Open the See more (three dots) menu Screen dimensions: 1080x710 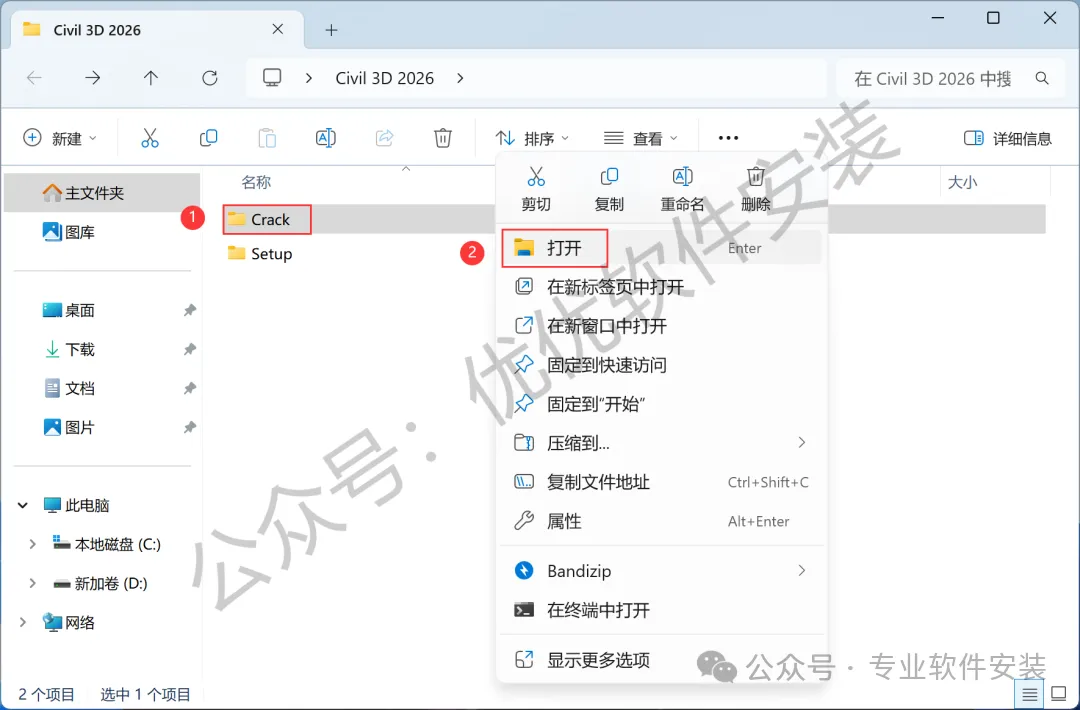coord(728,138)
